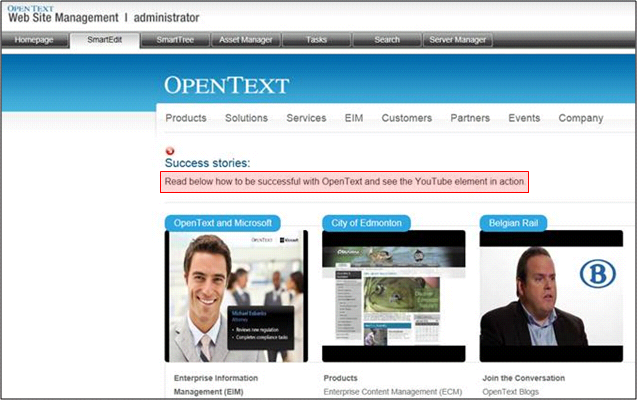Click the OpenText Web Site Management header logo
This screenshot has width=637, height=400.
tap(63, 15)
